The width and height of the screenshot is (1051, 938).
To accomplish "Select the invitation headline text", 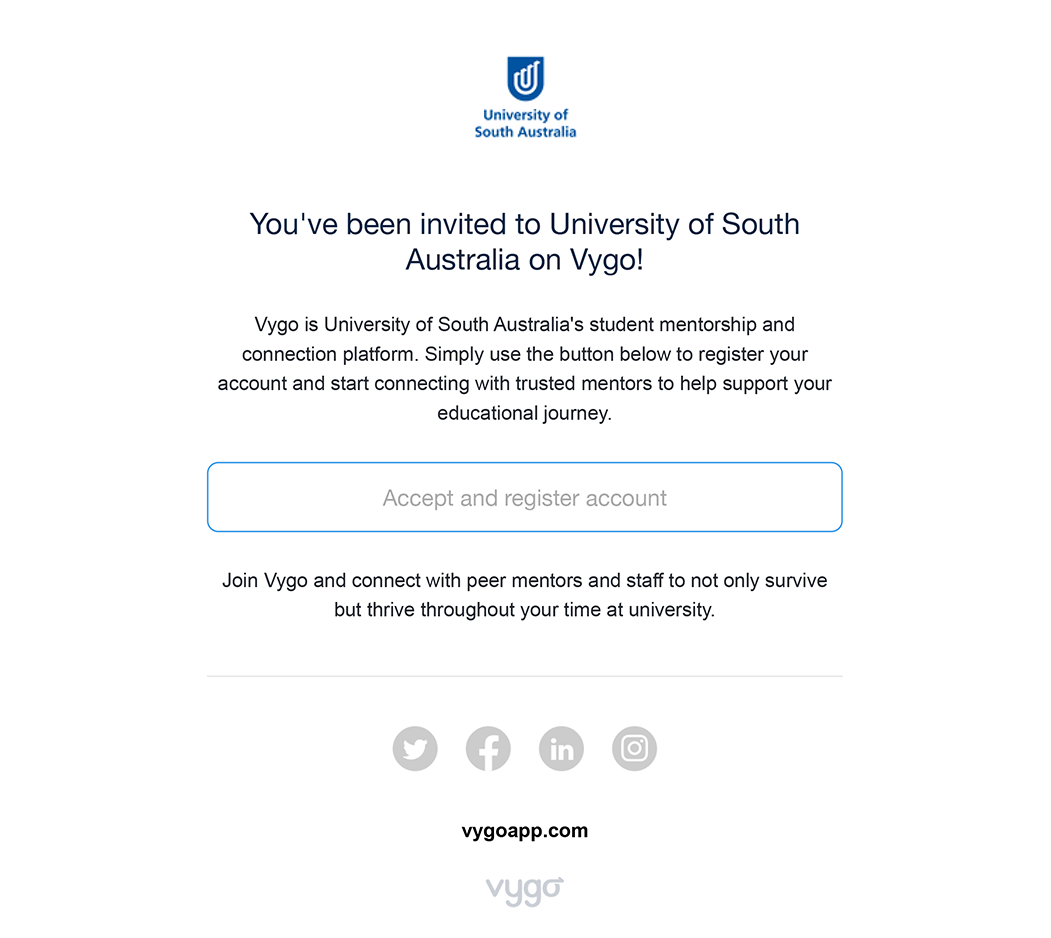I will point(524,241).
